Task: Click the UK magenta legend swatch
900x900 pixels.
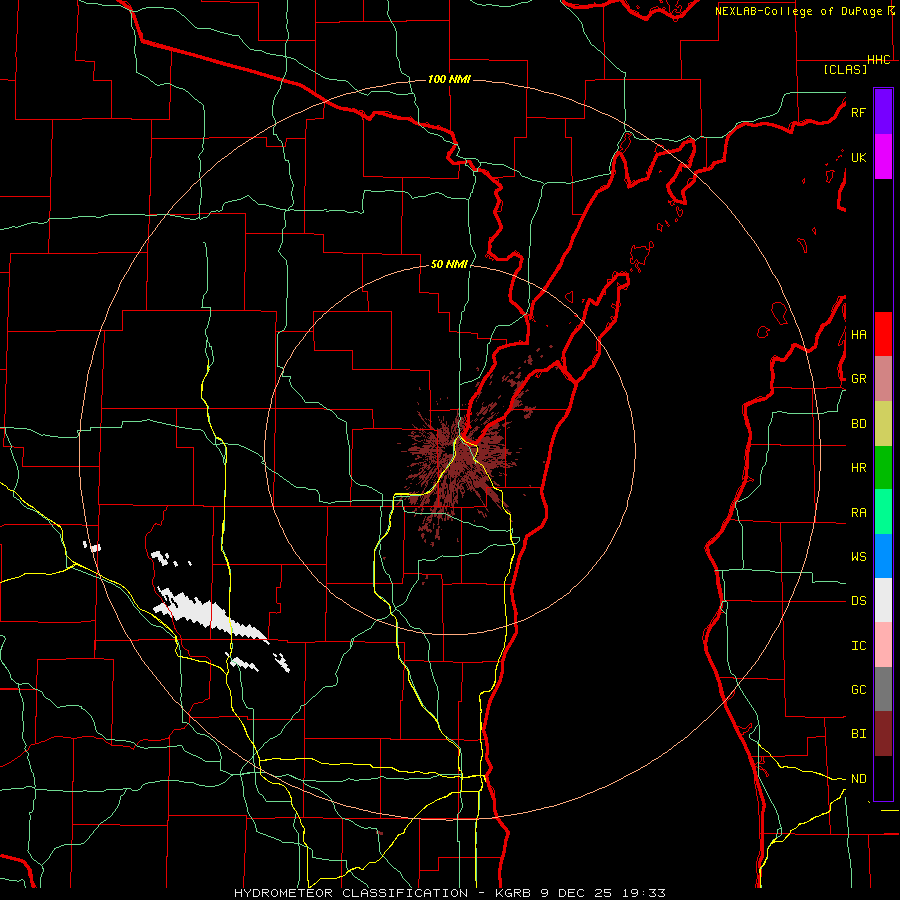Action: point(883,157)
